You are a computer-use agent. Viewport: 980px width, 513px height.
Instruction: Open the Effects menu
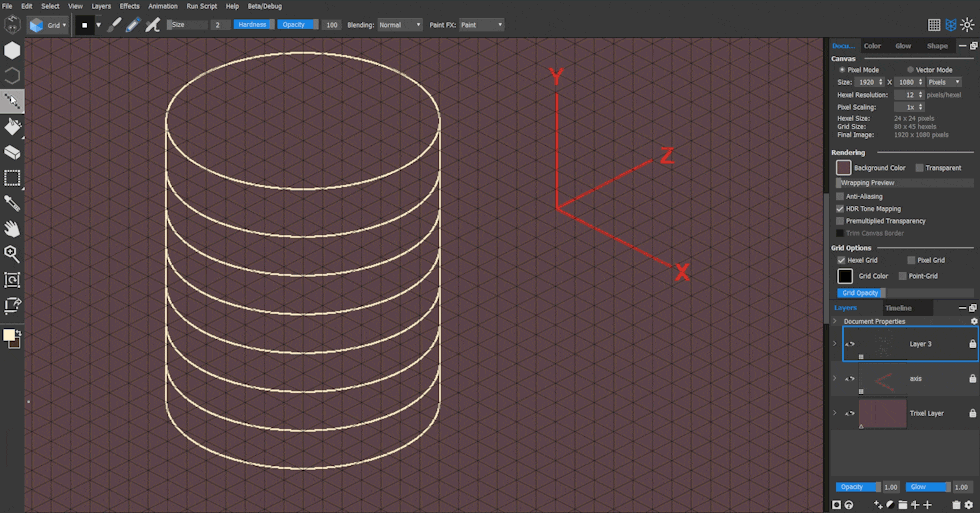[x=129, y=6]
